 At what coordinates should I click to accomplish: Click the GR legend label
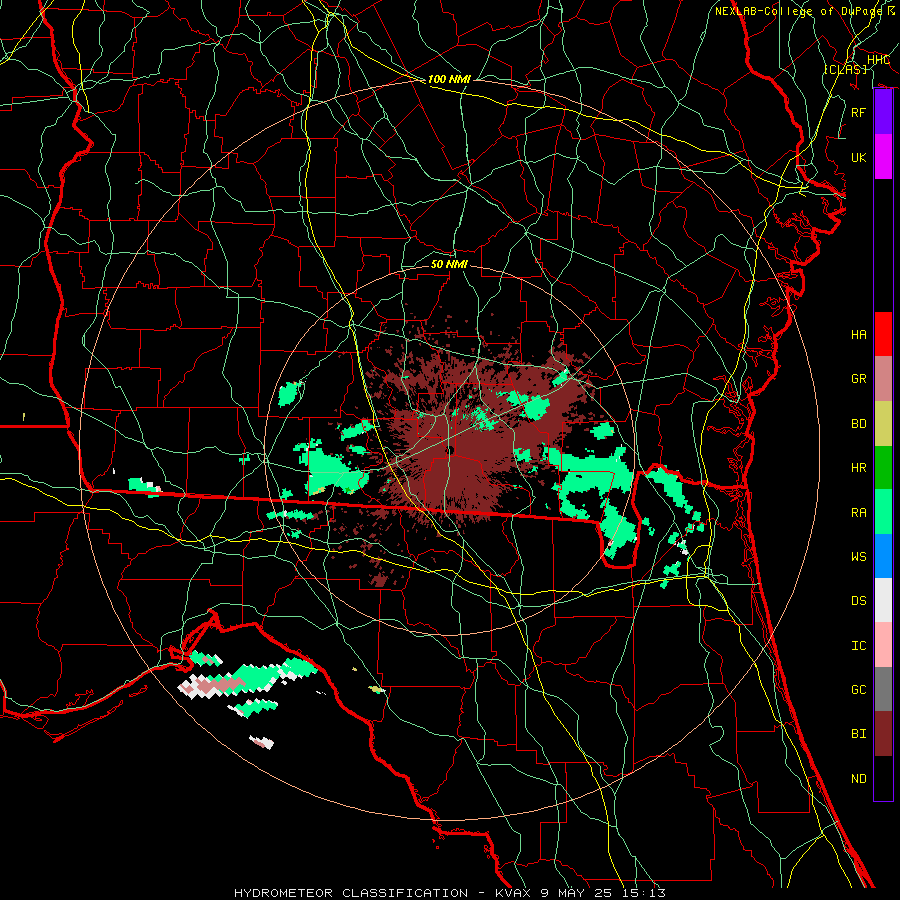(859, 379)
